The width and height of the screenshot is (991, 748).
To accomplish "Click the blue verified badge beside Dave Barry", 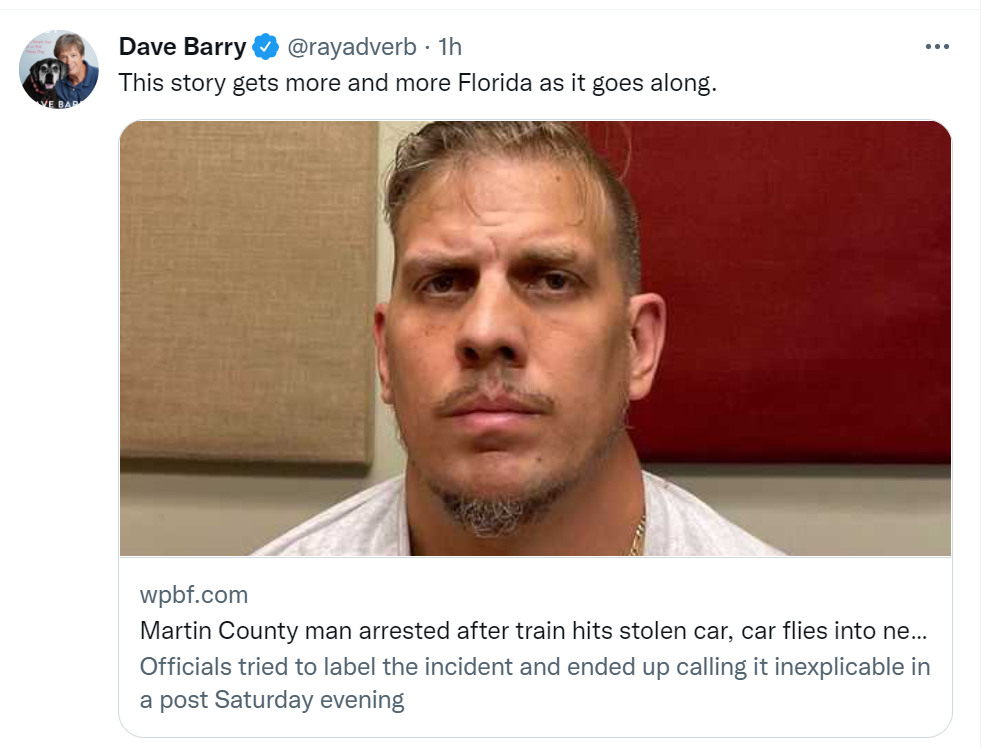I will pos(264,45).
